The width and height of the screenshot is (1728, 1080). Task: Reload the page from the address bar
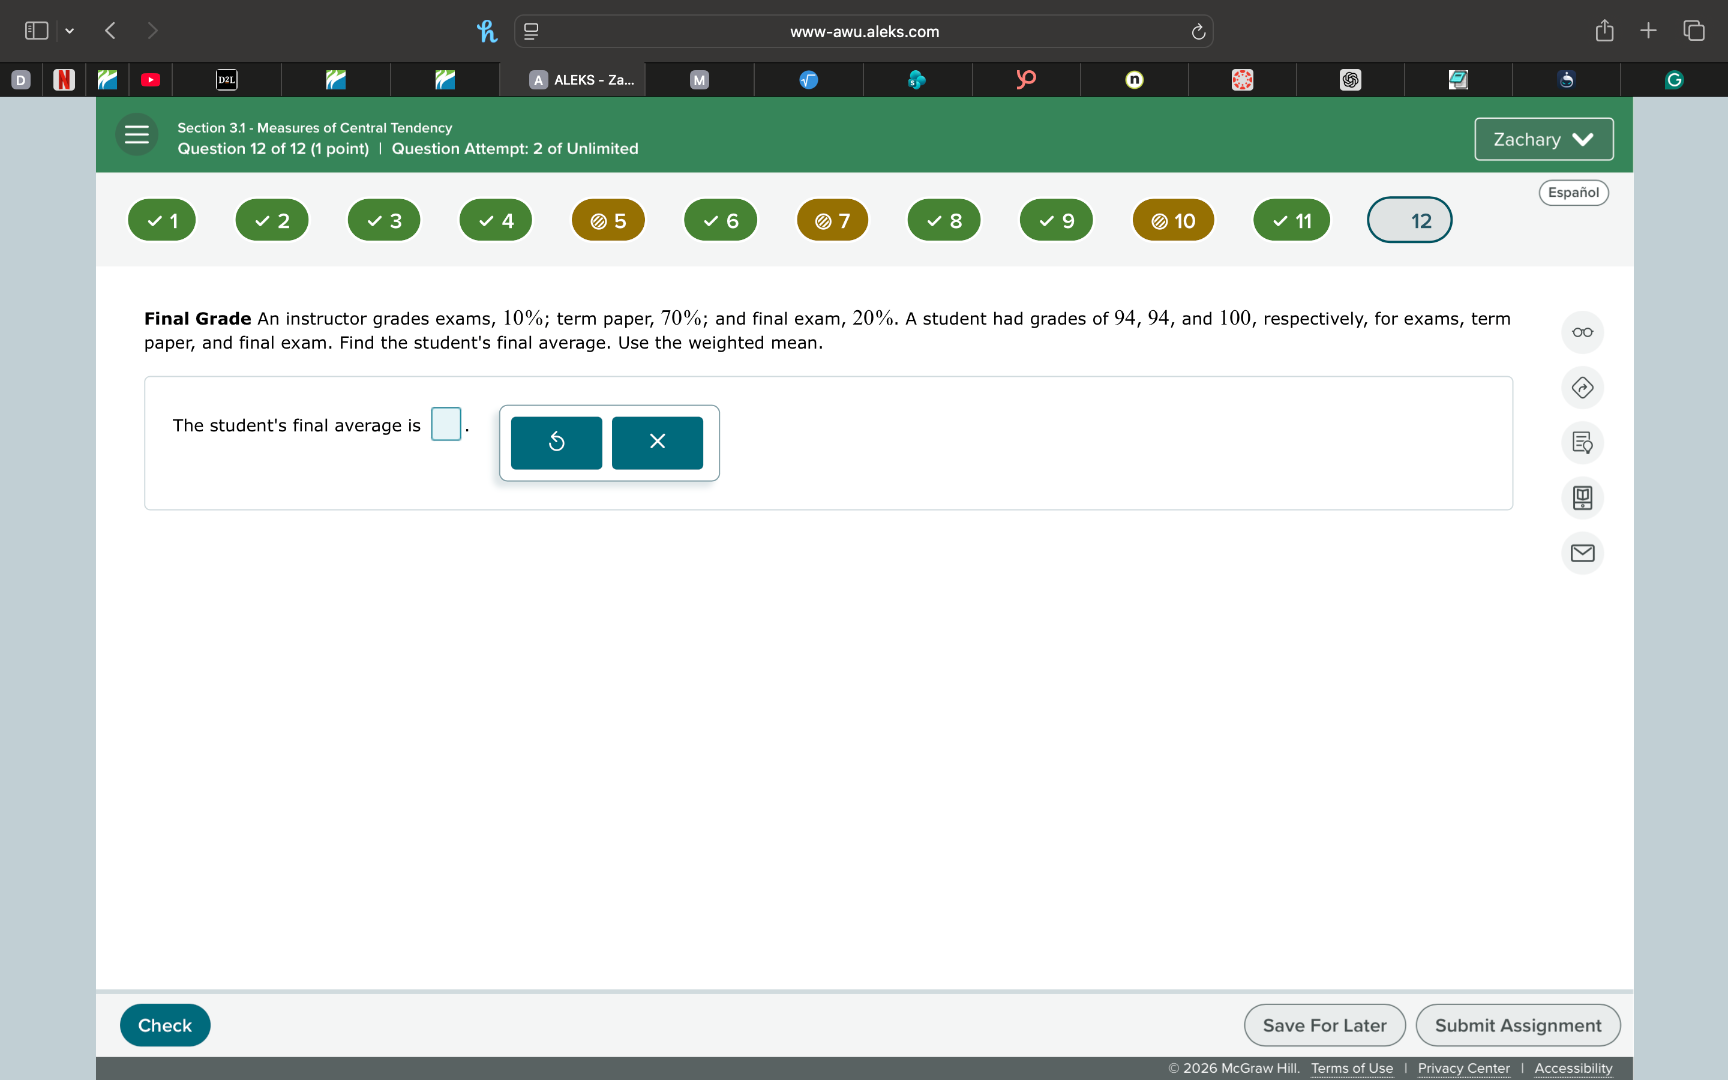tap(1197, 31)
